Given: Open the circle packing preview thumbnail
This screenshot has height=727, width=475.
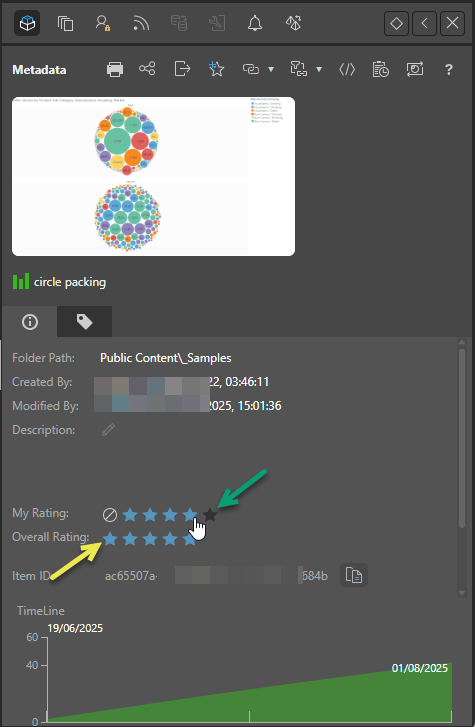Looking at the screenshot, I should (153, 176).
